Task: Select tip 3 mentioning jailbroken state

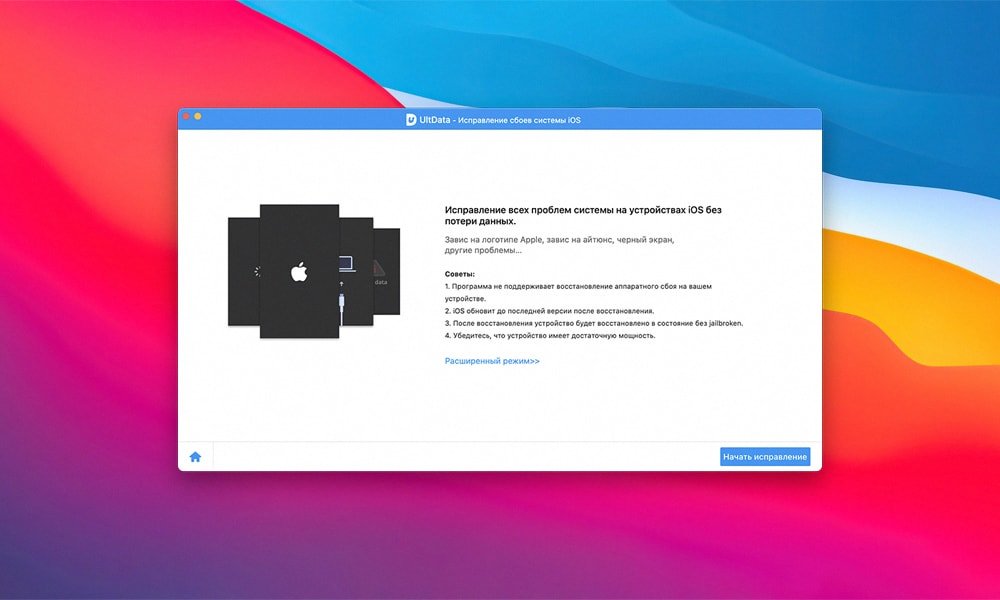Action: pos(594,323)
